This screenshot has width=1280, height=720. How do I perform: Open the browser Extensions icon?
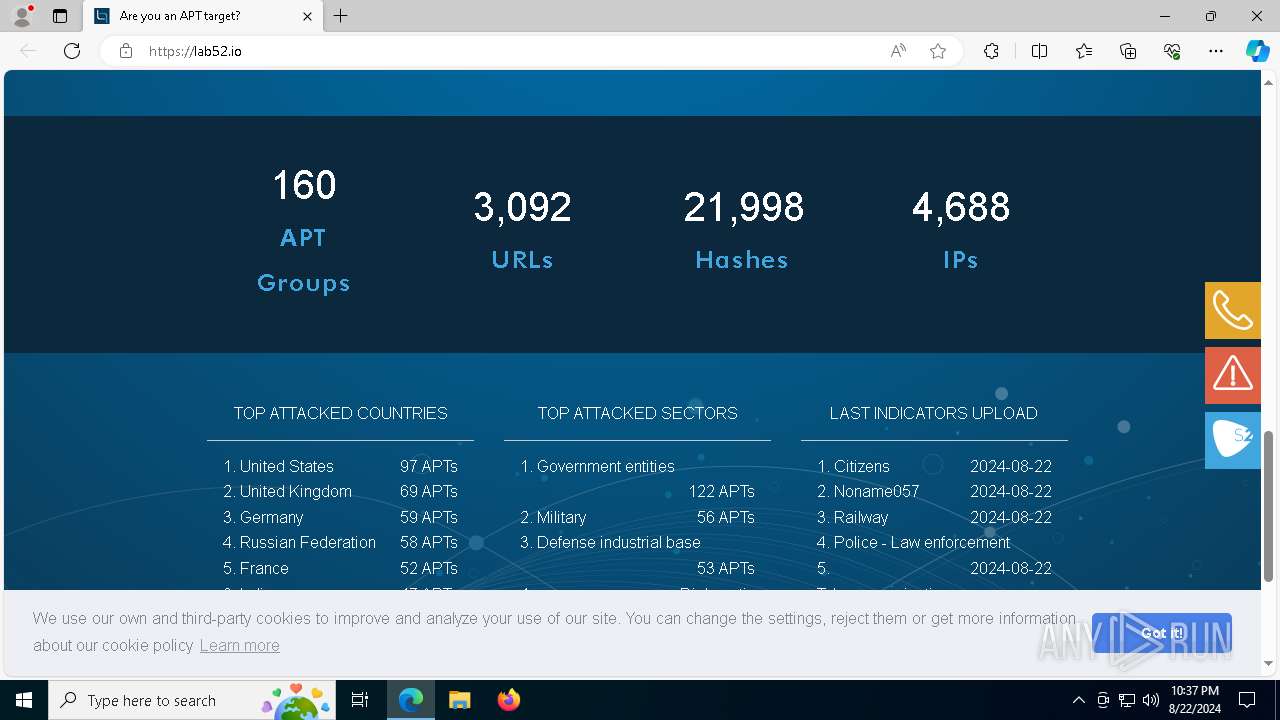coord(991,51)
